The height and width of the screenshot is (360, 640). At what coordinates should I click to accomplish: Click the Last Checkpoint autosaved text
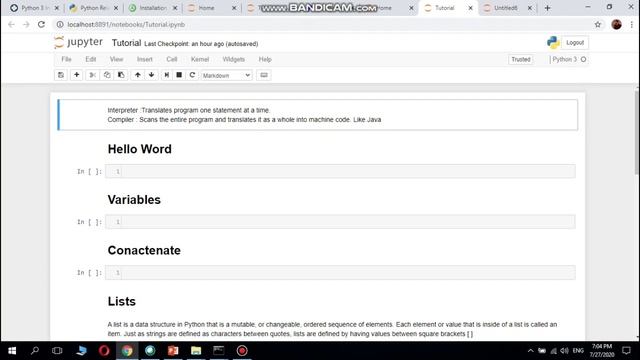click(201, 44)
